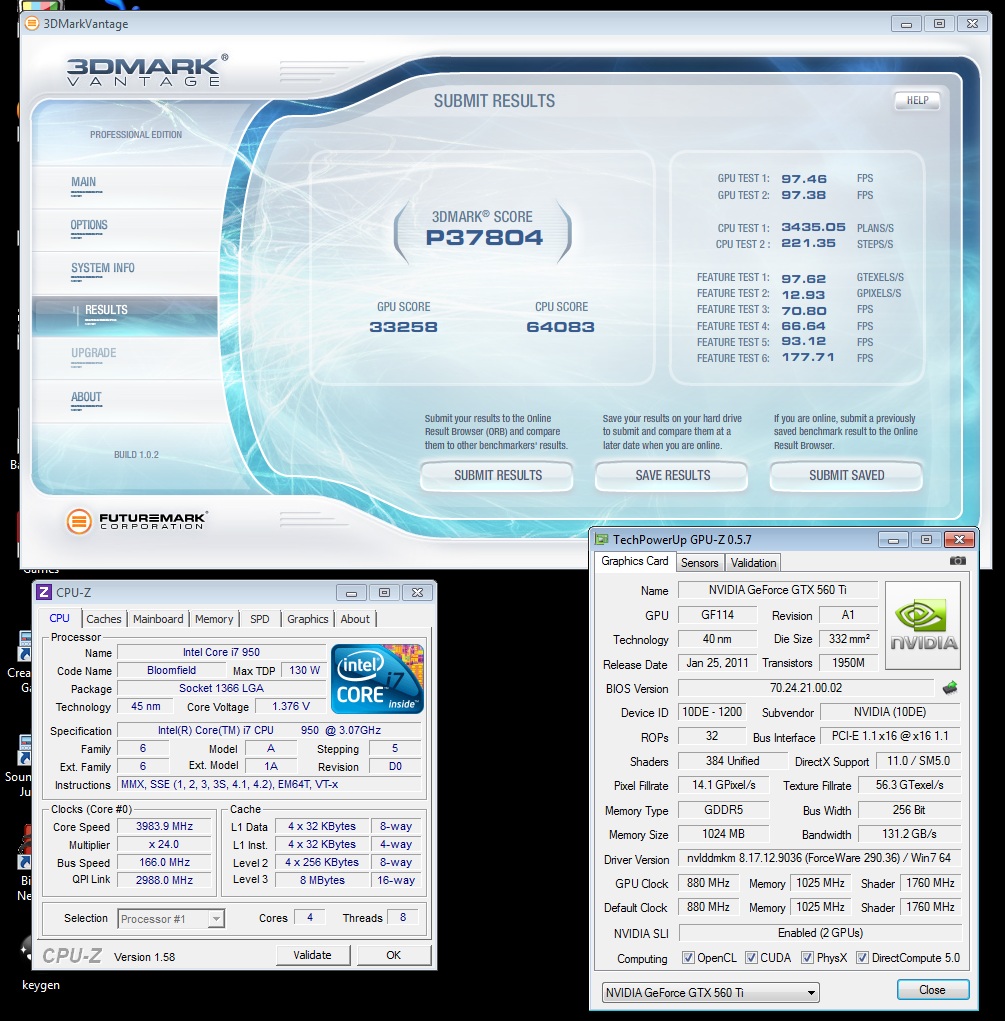Screen dimensions: 1005x1021
Task: Select the CPU tab in CPU-Z
Action: (59, 618)
